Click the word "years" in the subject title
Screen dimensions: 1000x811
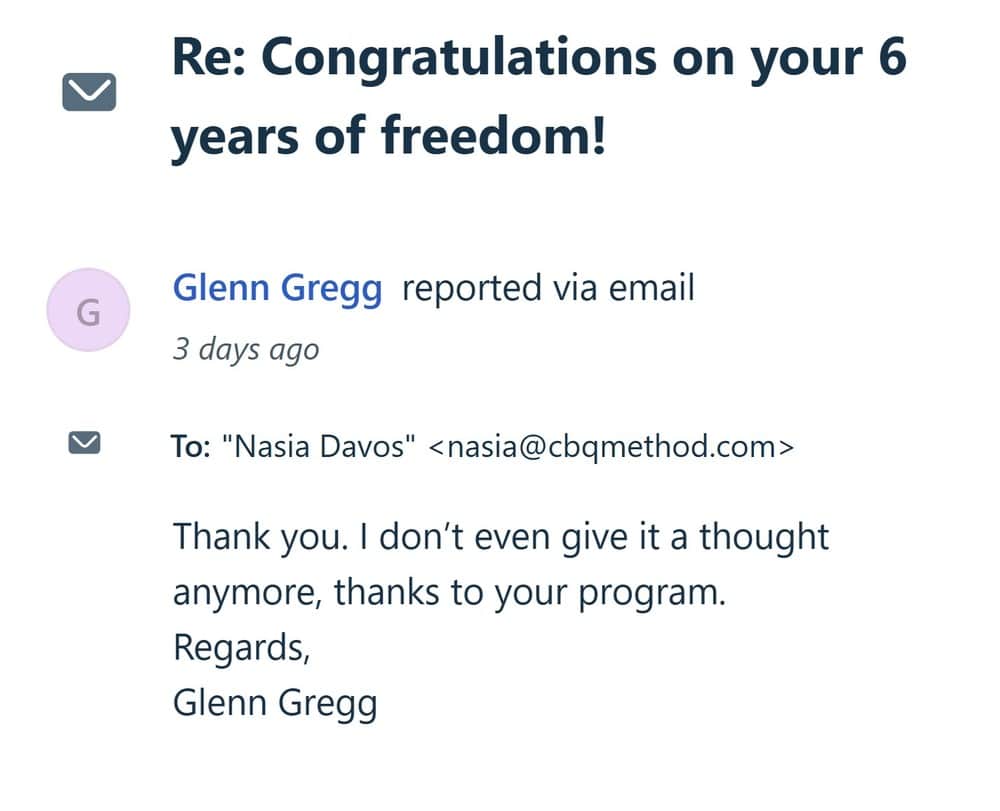pos(228,136)
